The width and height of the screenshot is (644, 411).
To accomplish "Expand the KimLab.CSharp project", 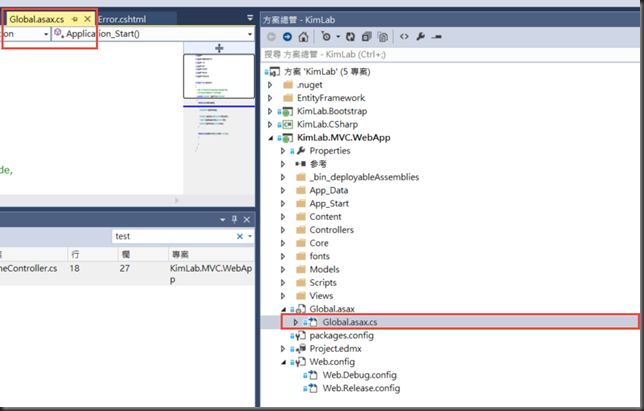I will 270,124.
